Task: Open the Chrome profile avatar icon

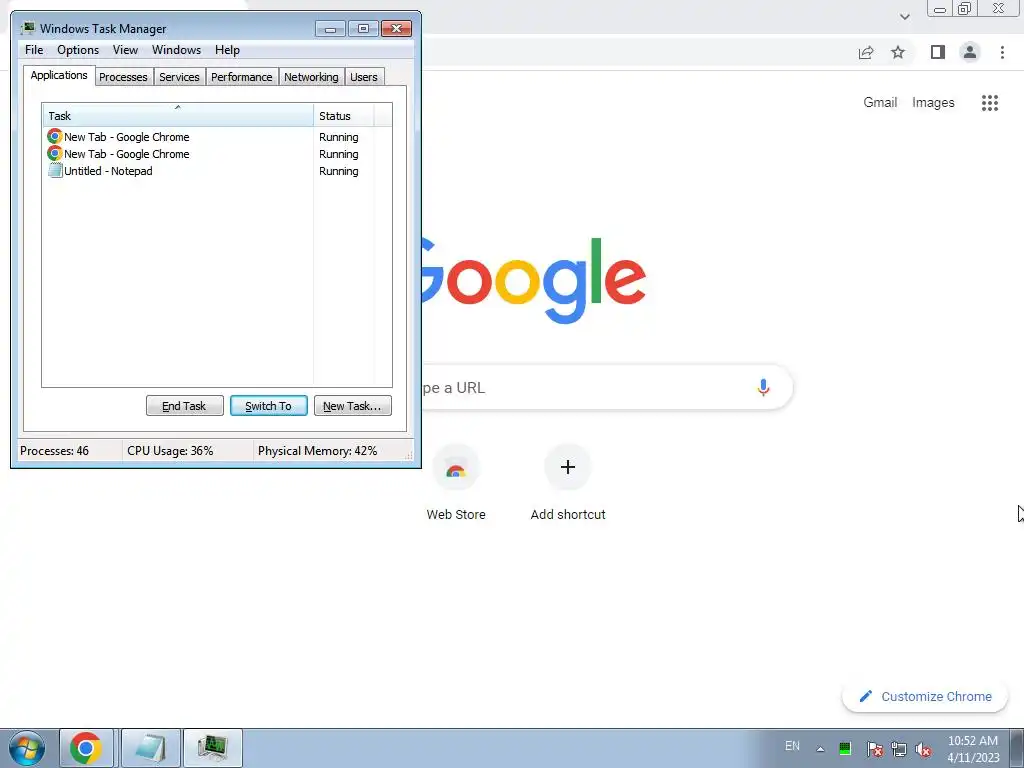Action: 970,52
